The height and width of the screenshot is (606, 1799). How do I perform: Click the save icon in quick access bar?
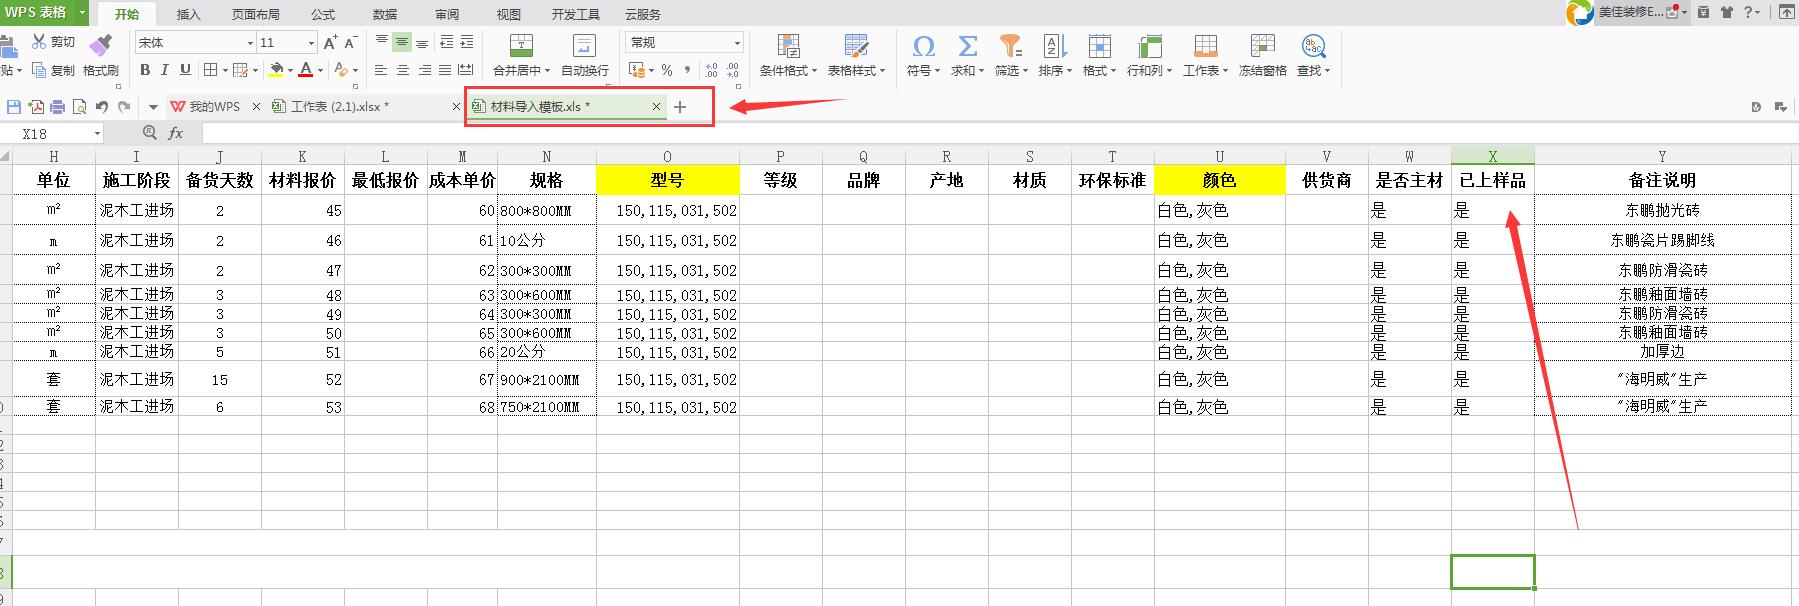(x=14, y=107)
